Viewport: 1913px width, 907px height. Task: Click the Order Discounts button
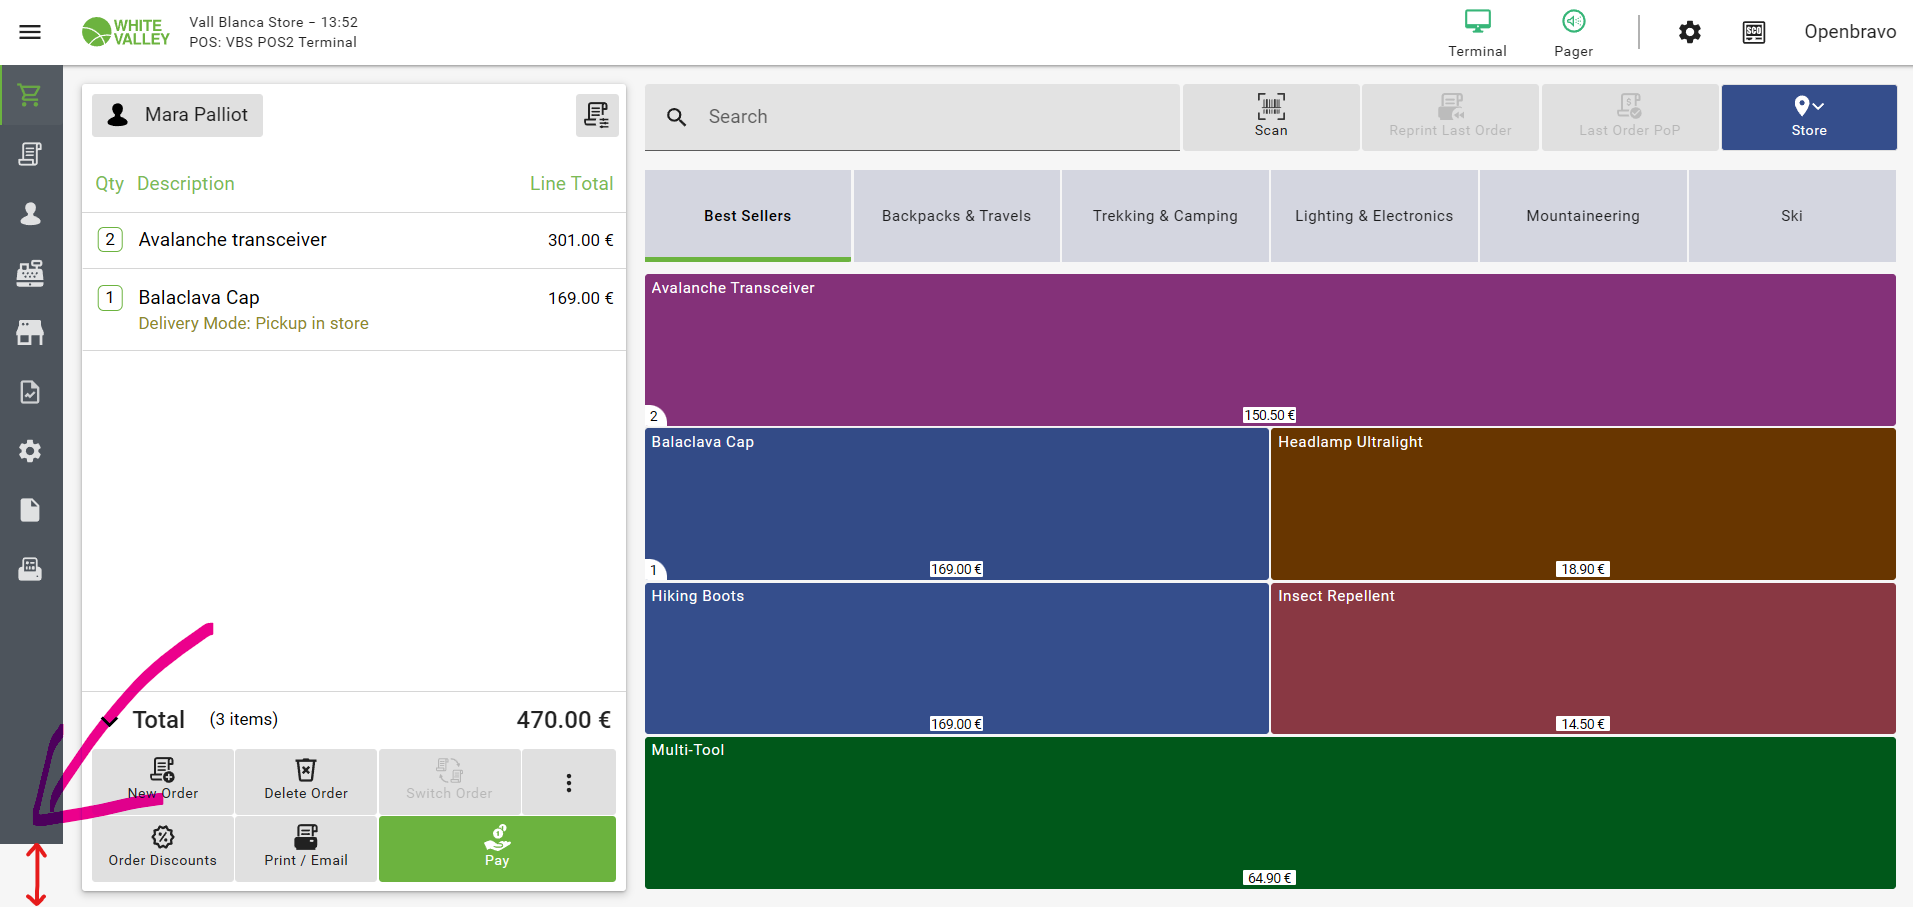tap(163, 847)
